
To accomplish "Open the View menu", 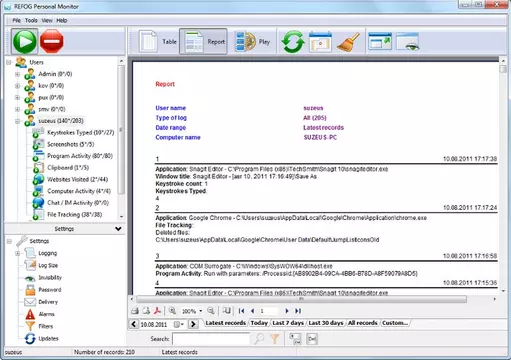I will tap(47, 20).
